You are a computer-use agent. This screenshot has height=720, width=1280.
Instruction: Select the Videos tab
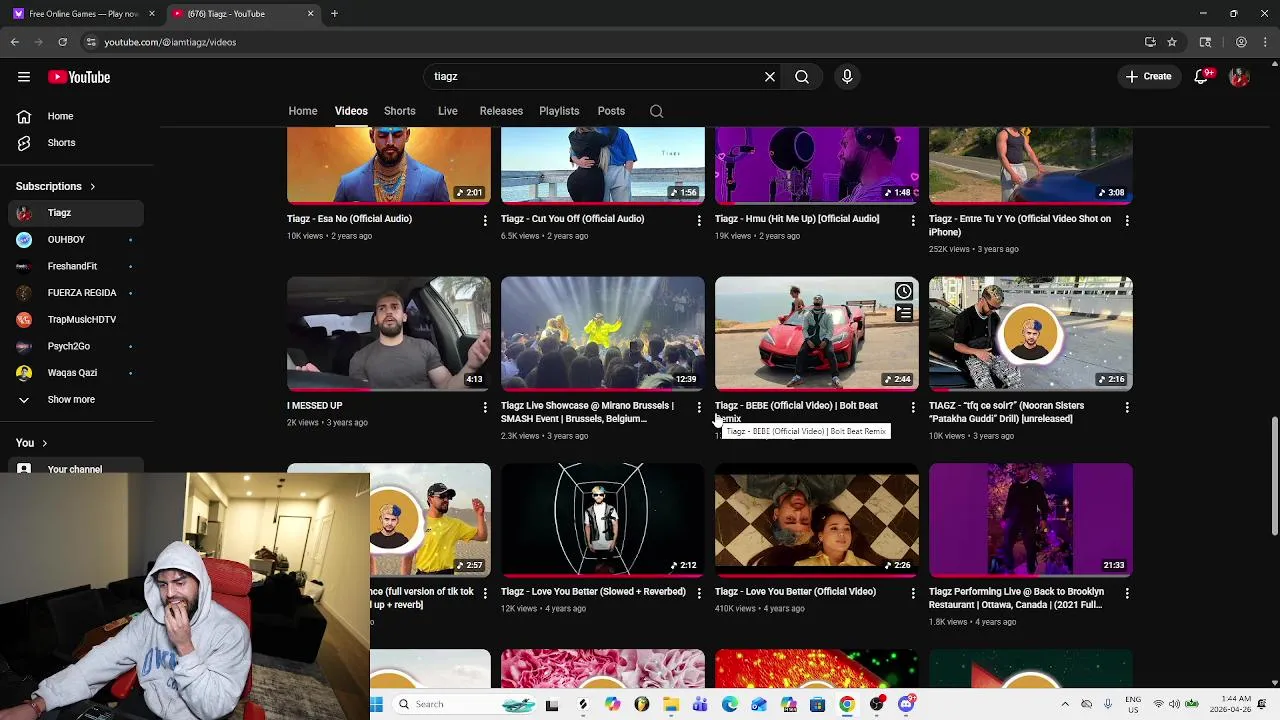pos(351,111)
